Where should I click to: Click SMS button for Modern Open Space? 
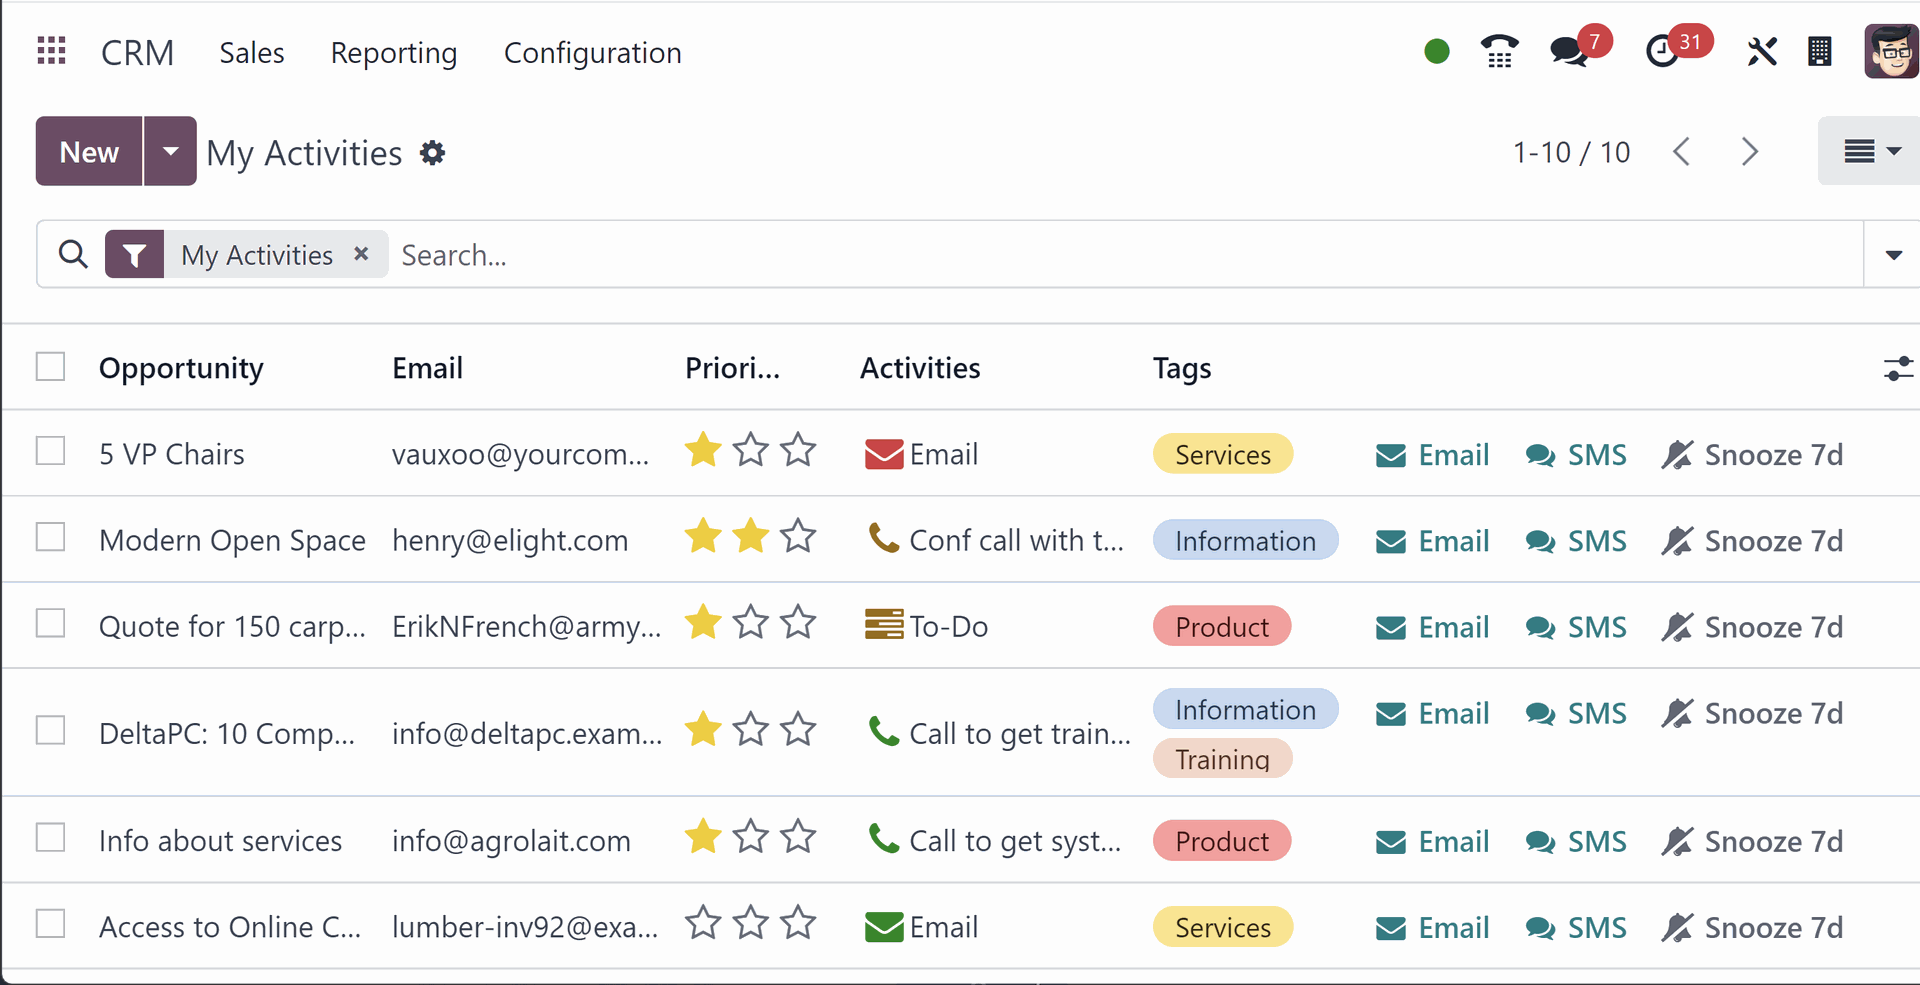pos(1576,541)
